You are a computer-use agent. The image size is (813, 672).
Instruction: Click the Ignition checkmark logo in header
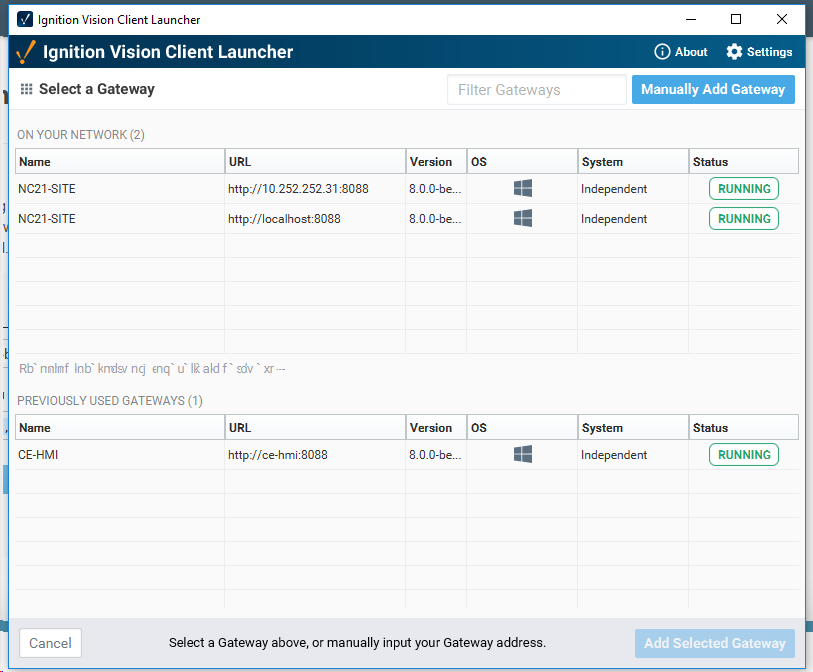click(x=26, y=52)
